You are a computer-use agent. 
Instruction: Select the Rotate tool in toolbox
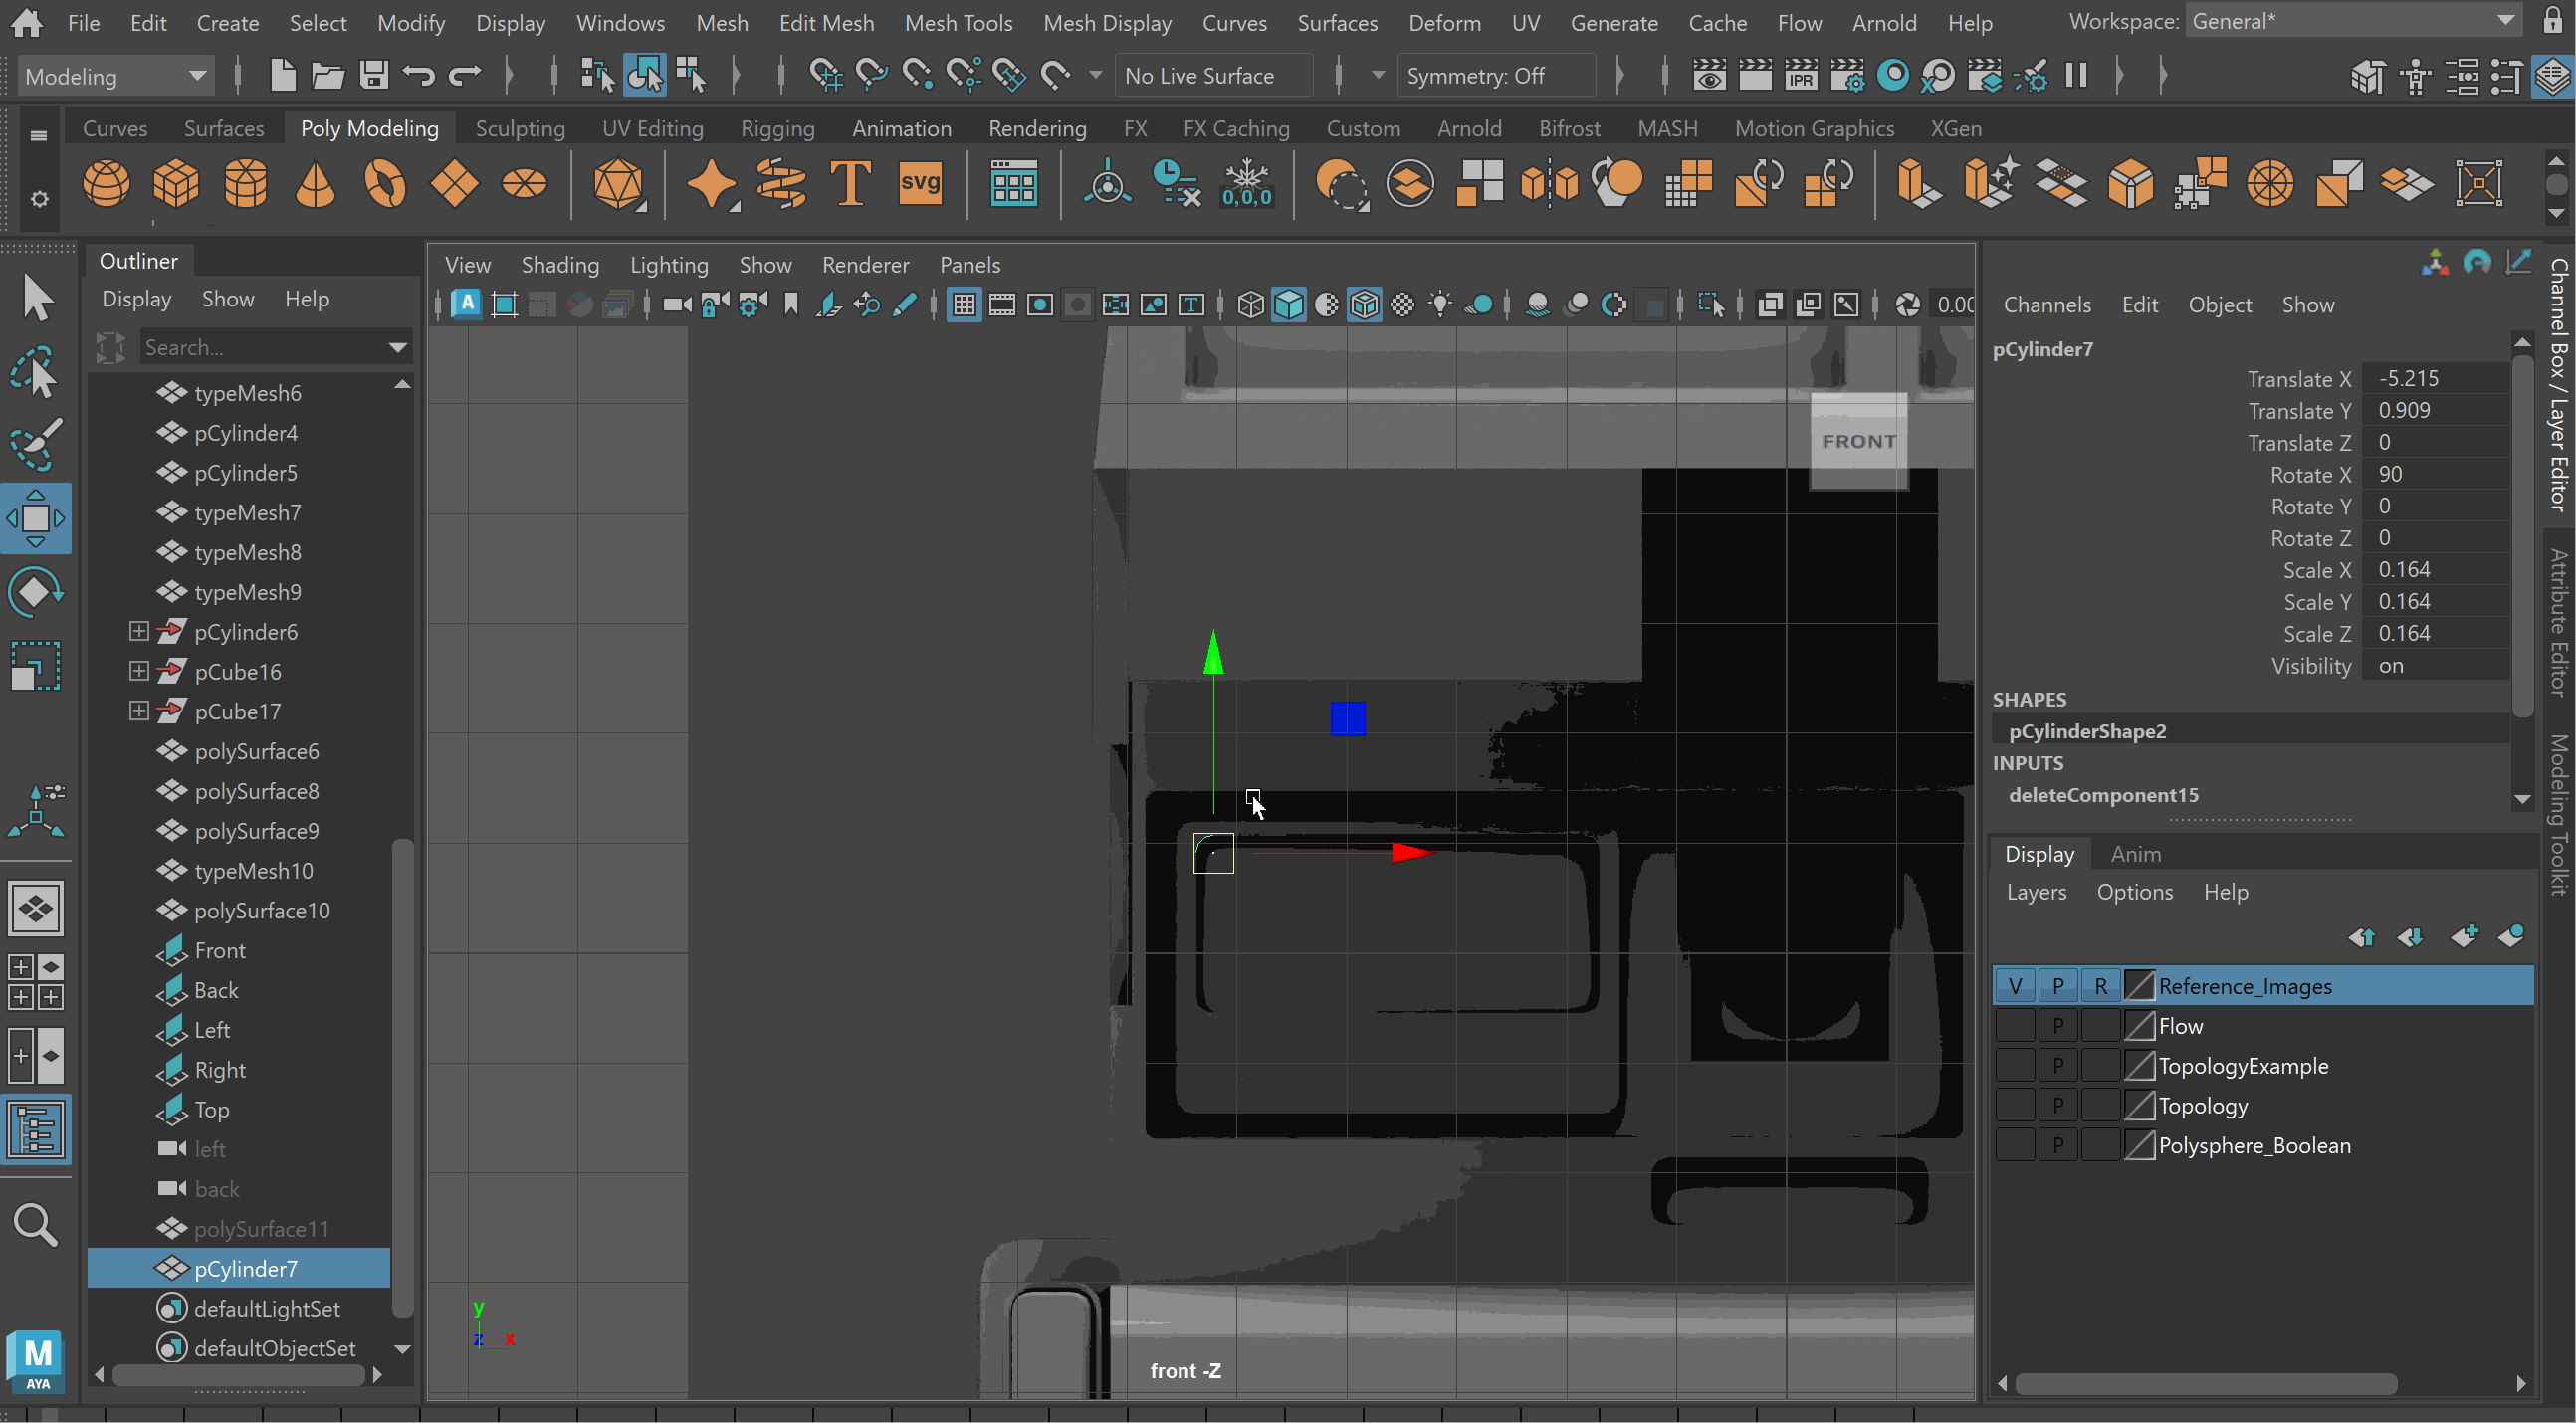coord(36,592)
